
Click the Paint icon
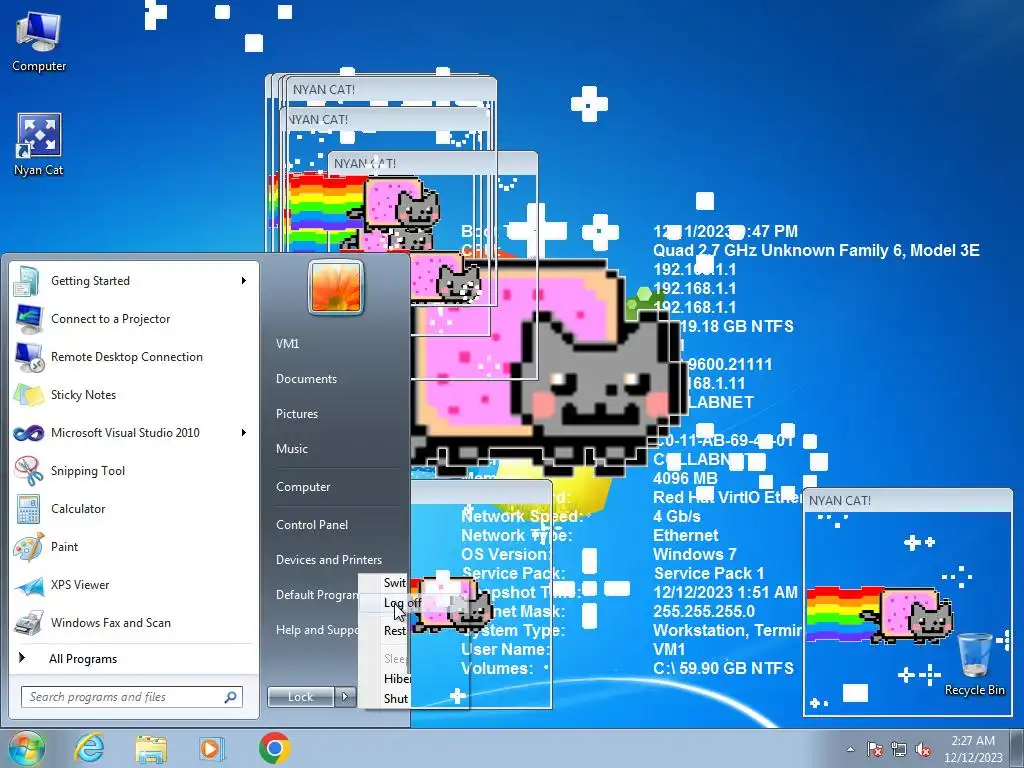28,547
